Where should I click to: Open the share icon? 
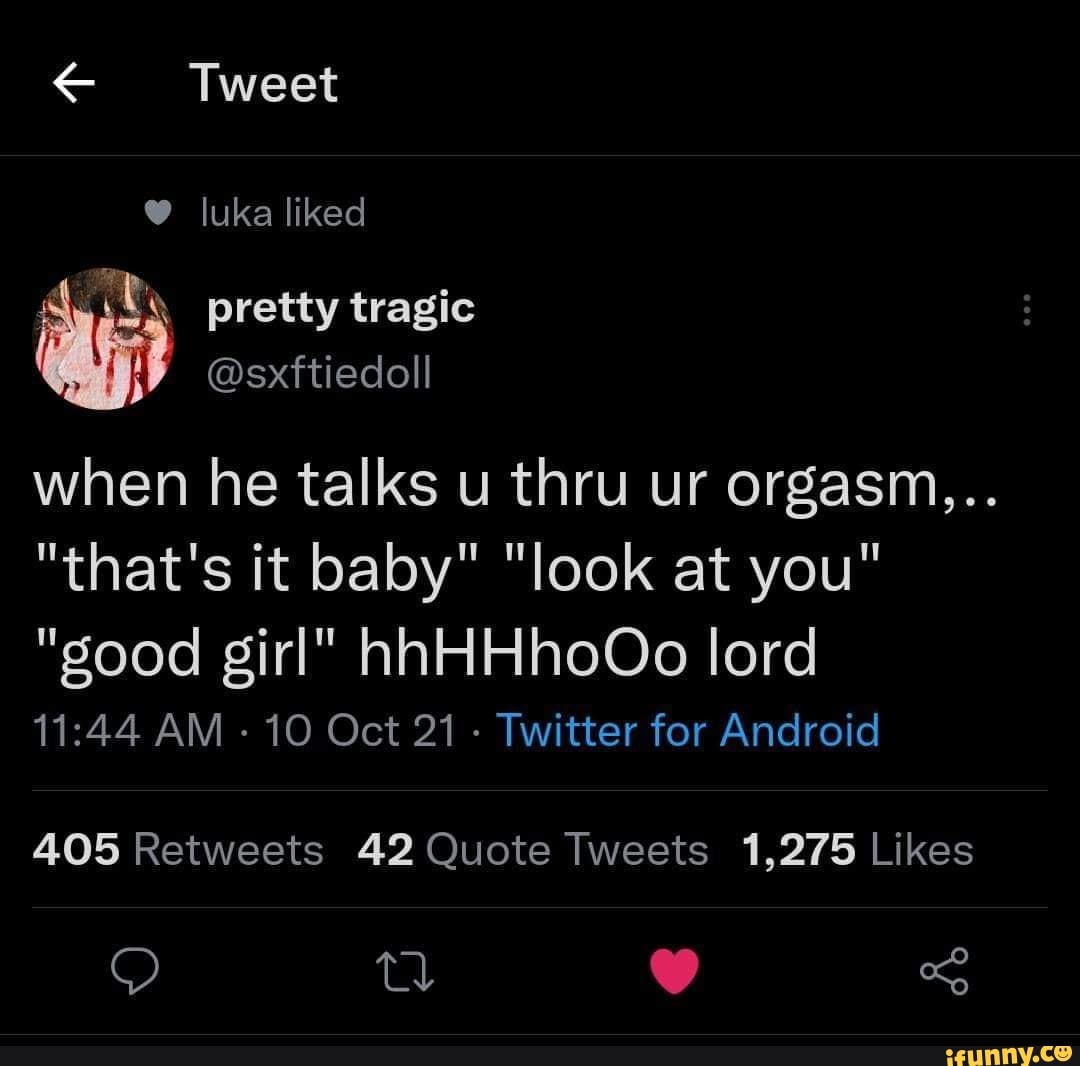(944, 971)
